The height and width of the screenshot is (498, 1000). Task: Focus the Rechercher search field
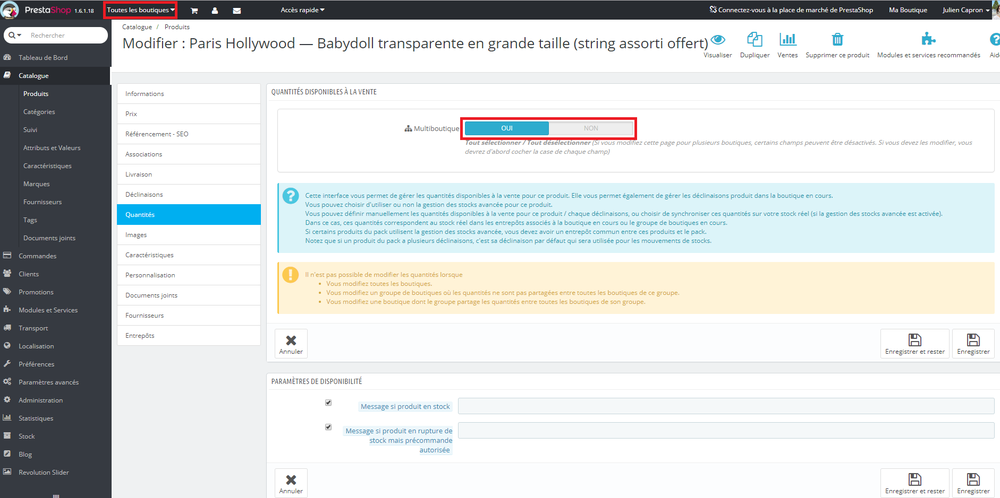[64, 36]
